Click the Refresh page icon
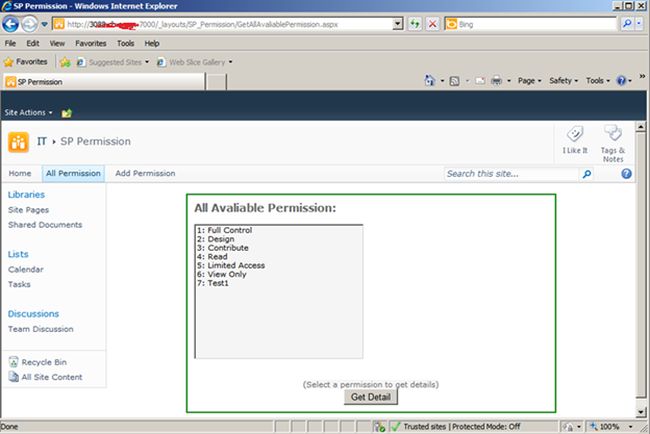This screenshot has width=650, height=434. [x=415, y=24]
